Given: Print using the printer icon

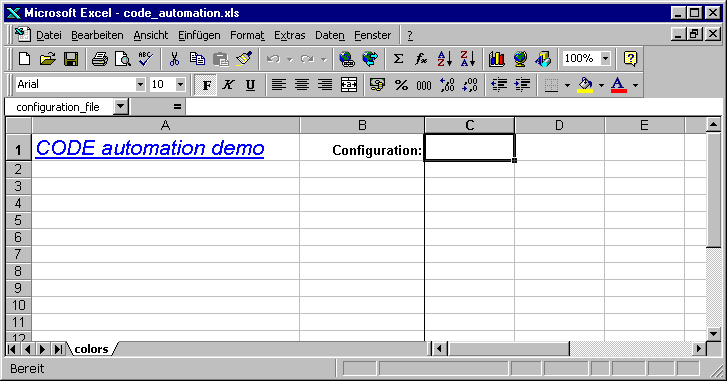Looking at the screenshot, I should pos(99,59).
